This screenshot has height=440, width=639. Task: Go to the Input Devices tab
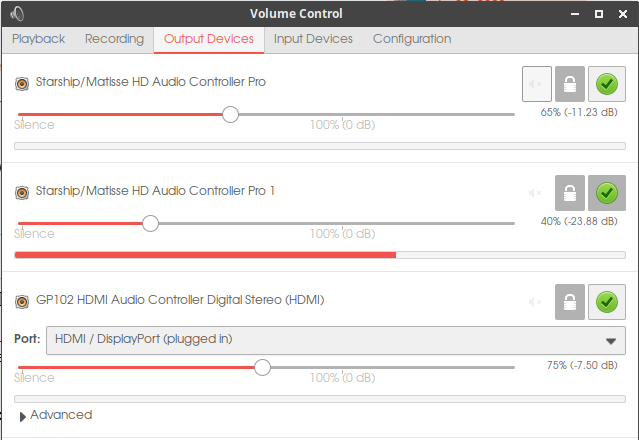point(313,39)
